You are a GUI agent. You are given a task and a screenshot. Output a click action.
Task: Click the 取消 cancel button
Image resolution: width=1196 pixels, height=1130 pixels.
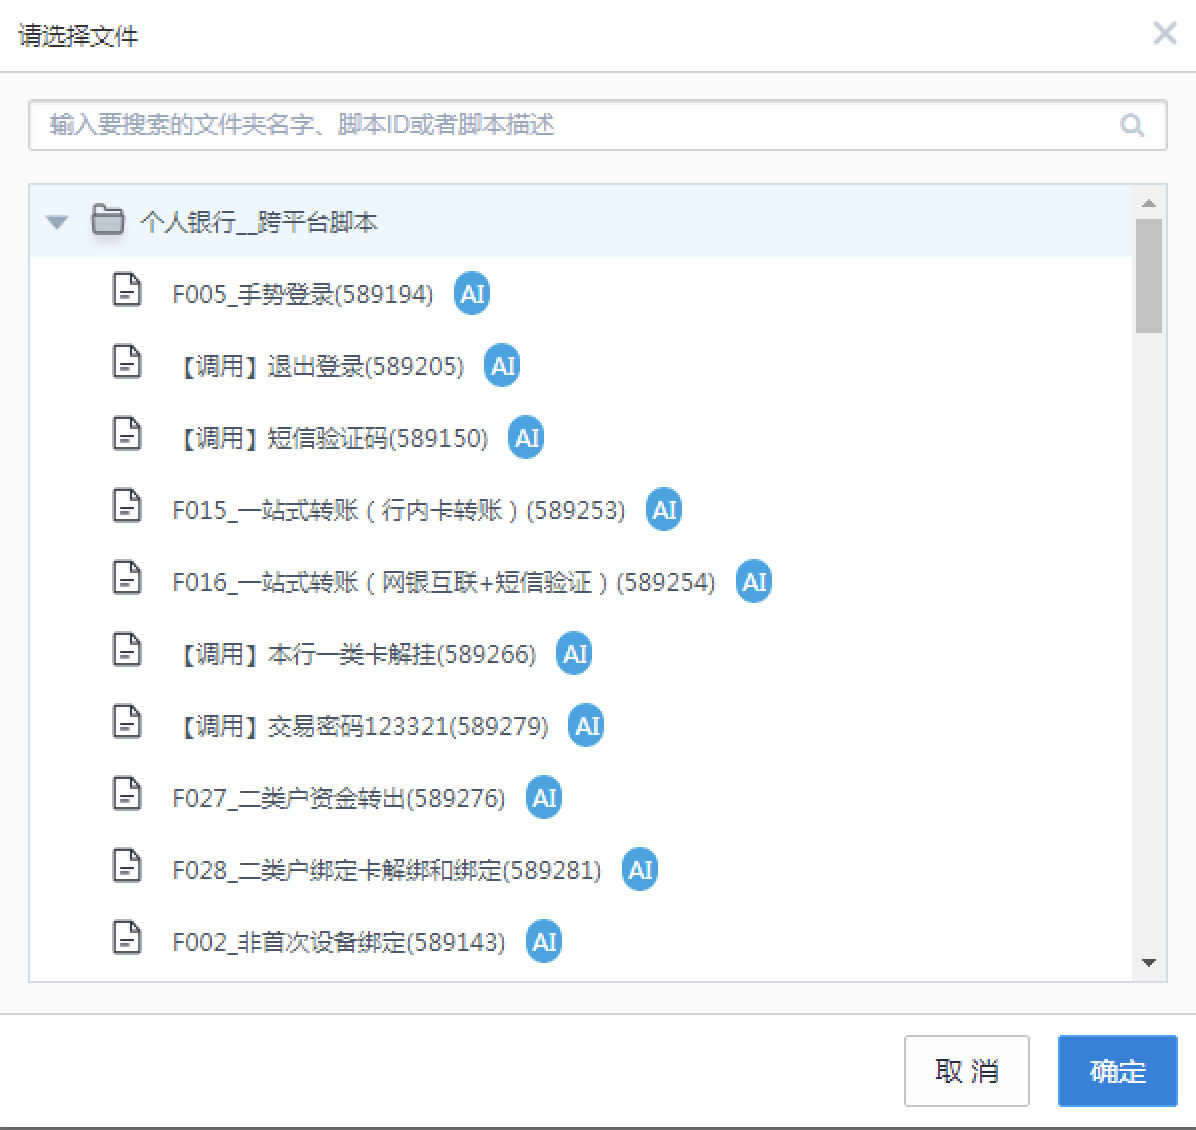tap(966, 1071)
